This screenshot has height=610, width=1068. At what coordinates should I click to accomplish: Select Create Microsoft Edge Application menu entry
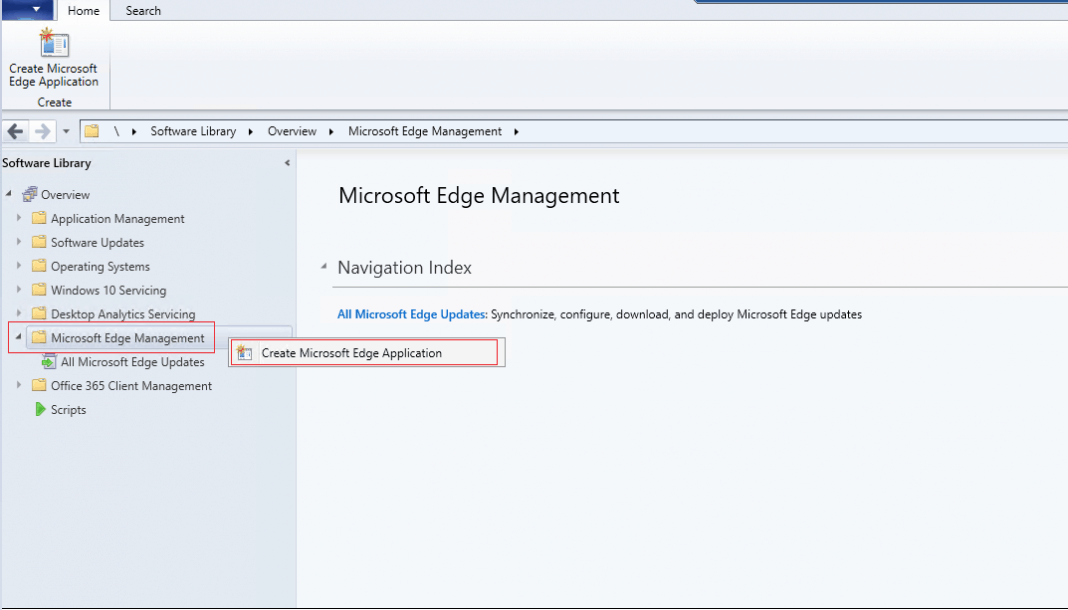(x=351, y=353)
